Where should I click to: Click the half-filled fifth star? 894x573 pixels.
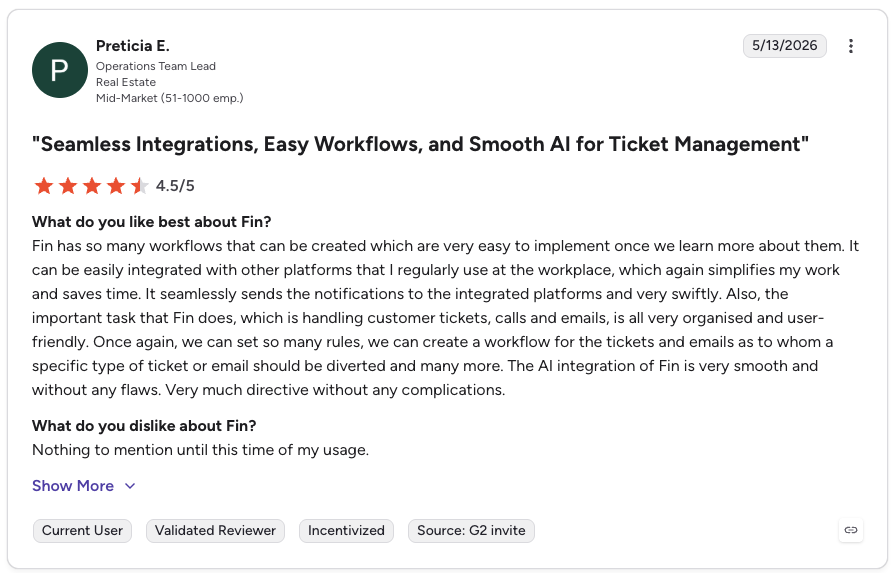click(140, 186)
